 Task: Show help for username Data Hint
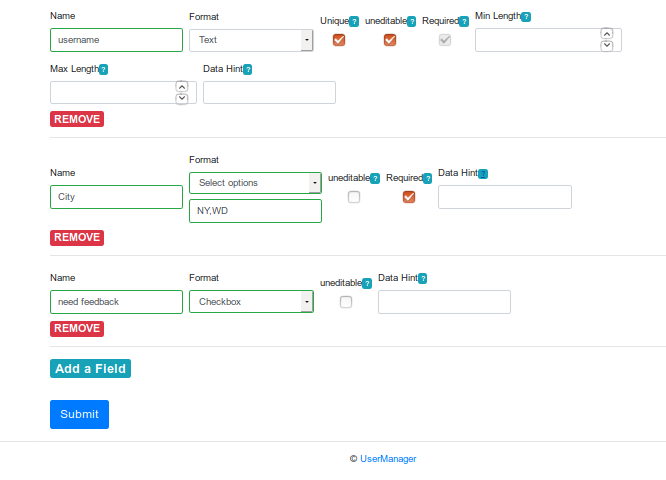pos(248,69)
